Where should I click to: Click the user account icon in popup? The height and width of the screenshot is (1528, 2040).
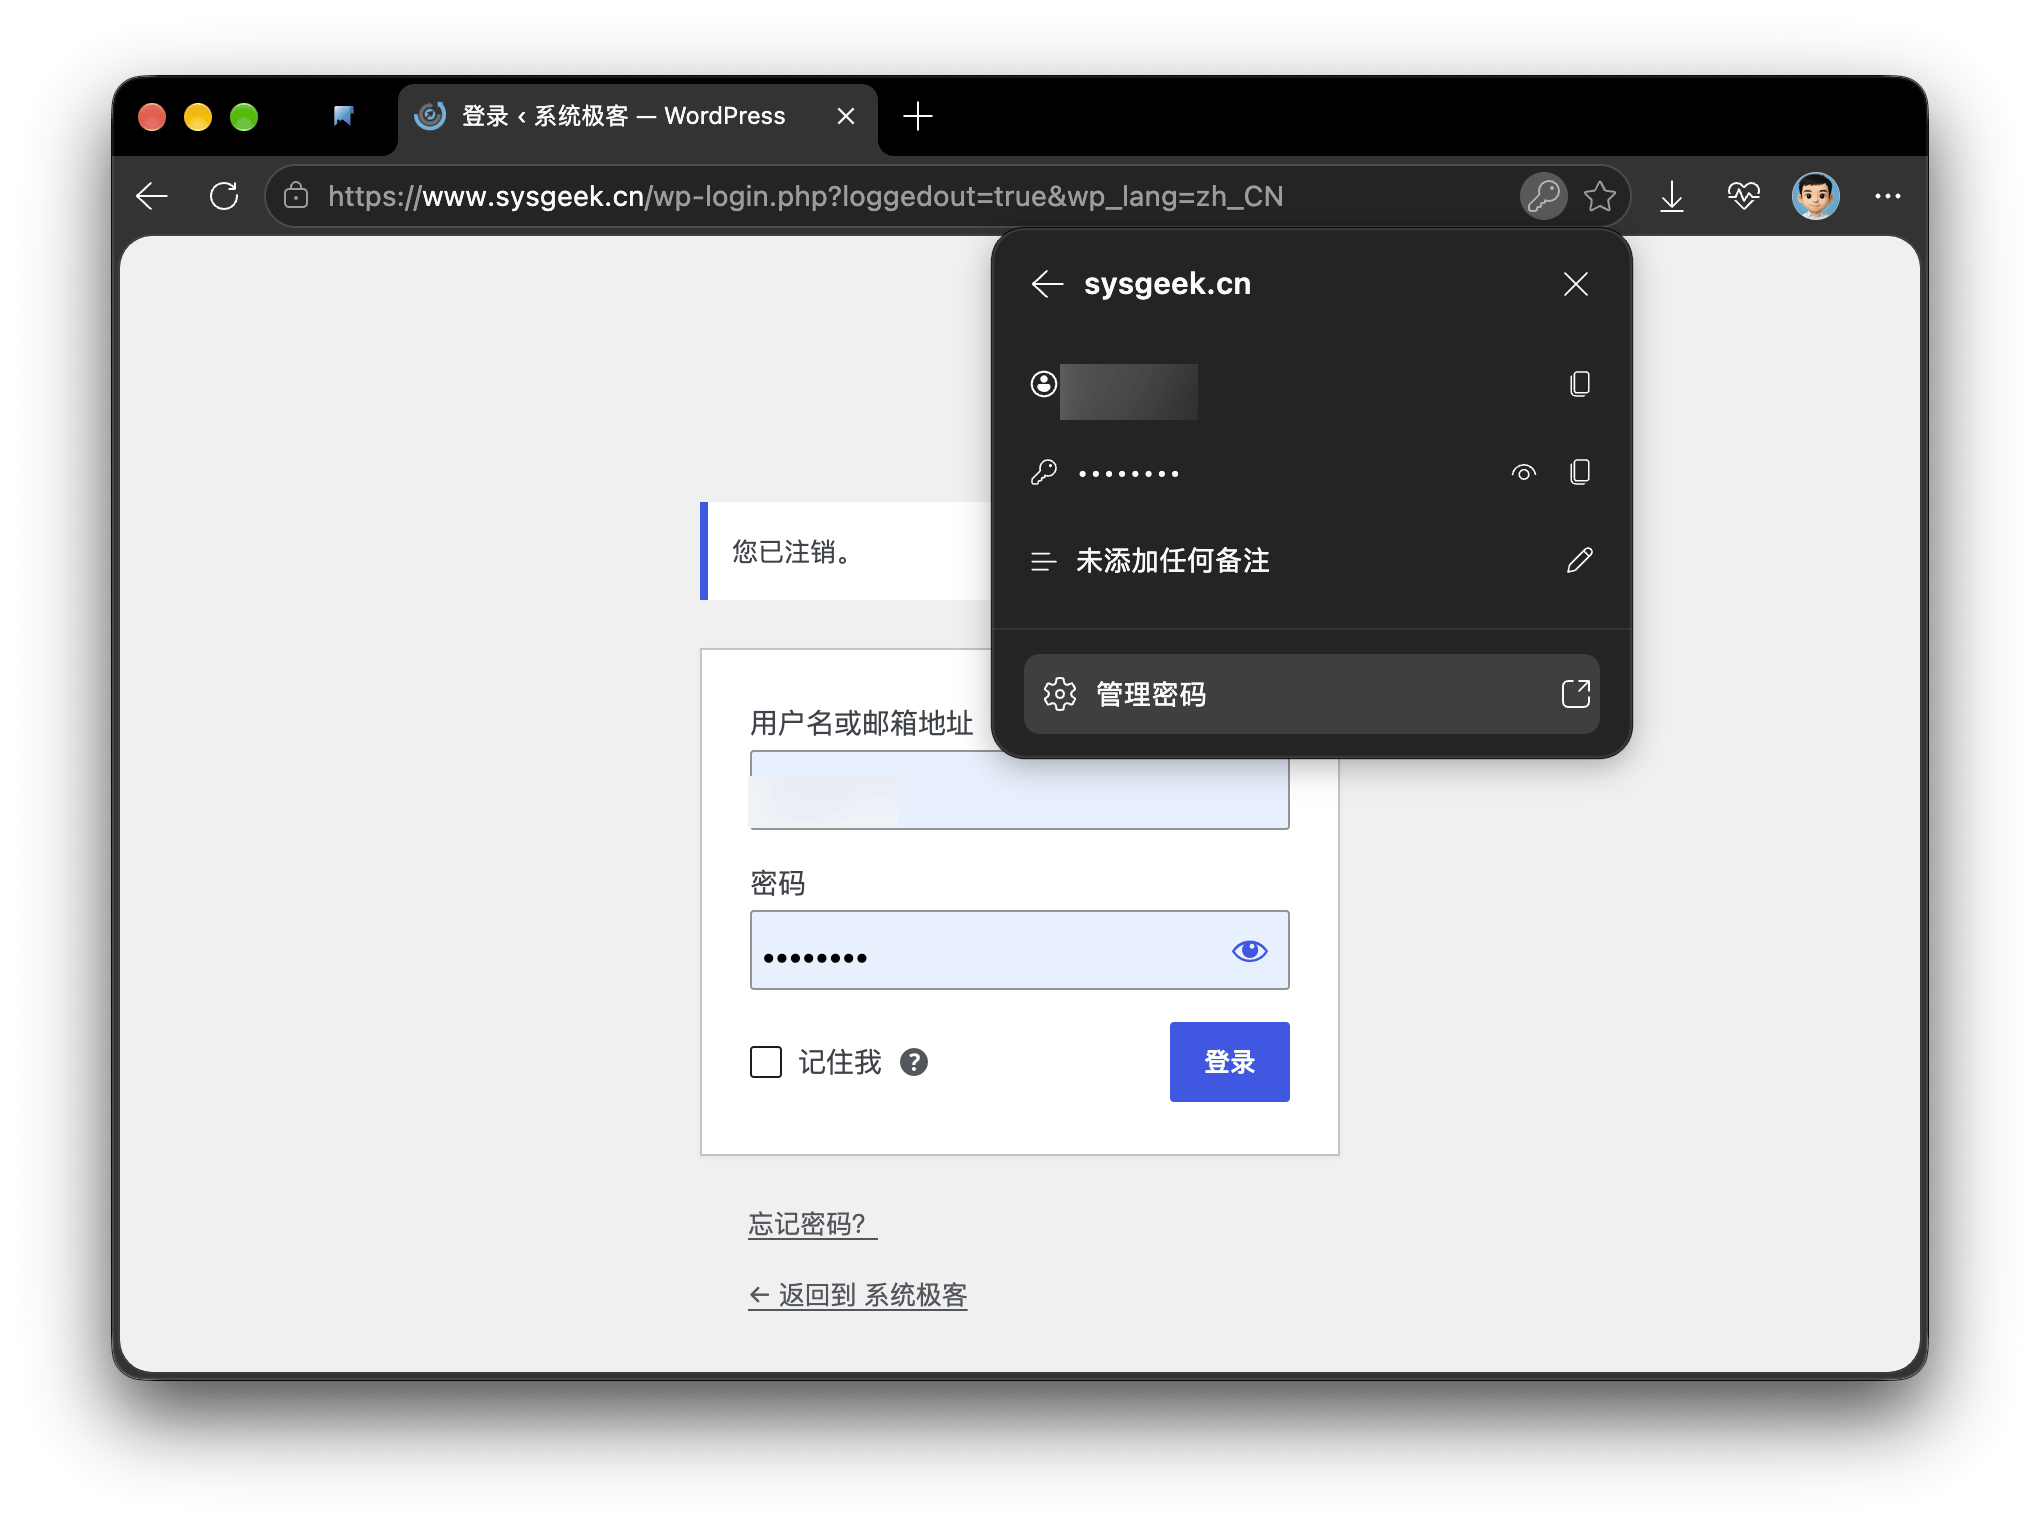1044,384
